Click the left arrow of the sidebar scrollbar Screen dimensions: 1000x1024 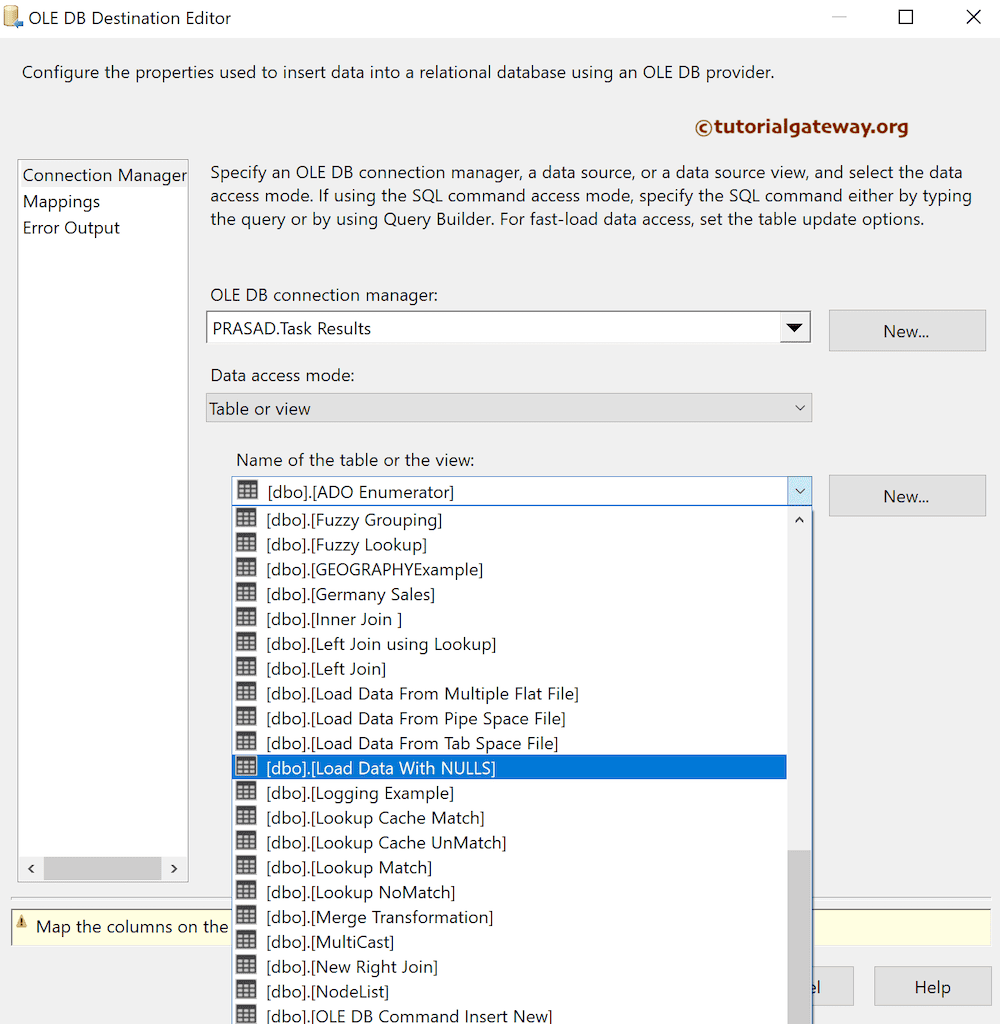[31, 868]
